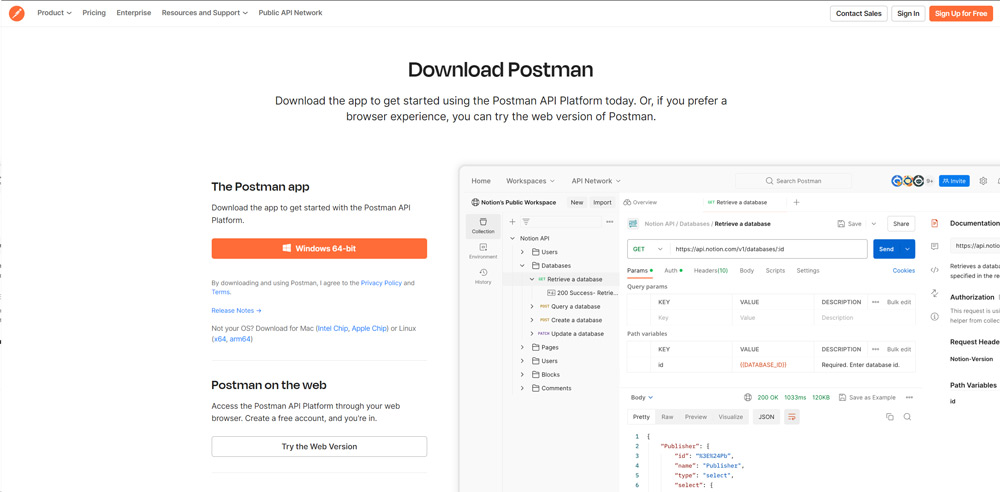Open the Code snippet icon in right sidebar
This screenshot has height=492, width=1000.
pos(934,270)
